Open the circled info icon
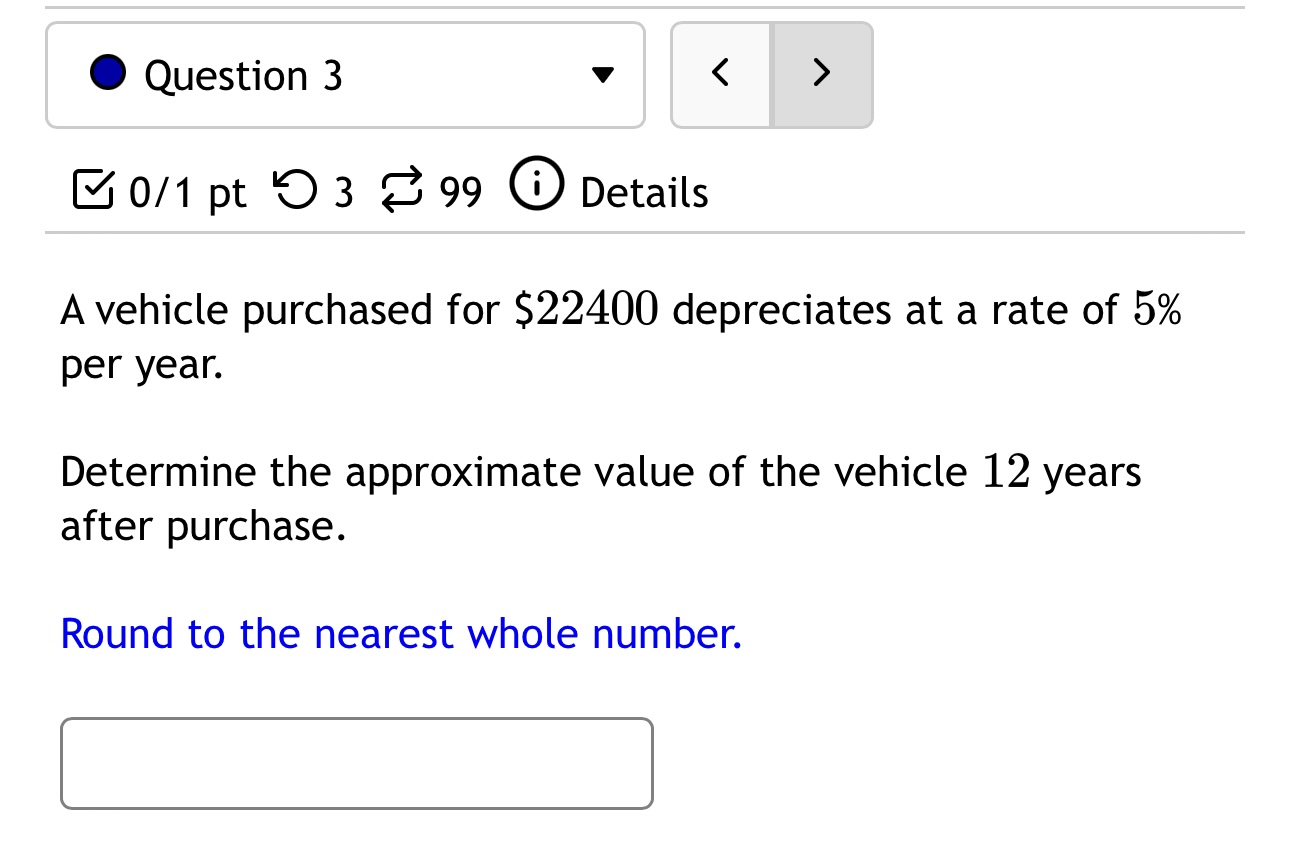 pos(537,185)
